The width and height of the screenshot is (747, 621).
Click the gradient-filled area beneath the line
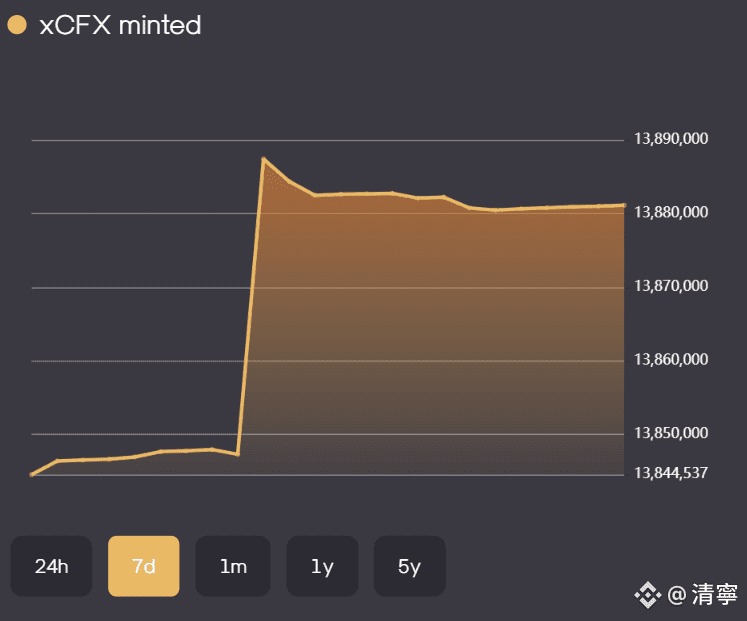point(430,330)
